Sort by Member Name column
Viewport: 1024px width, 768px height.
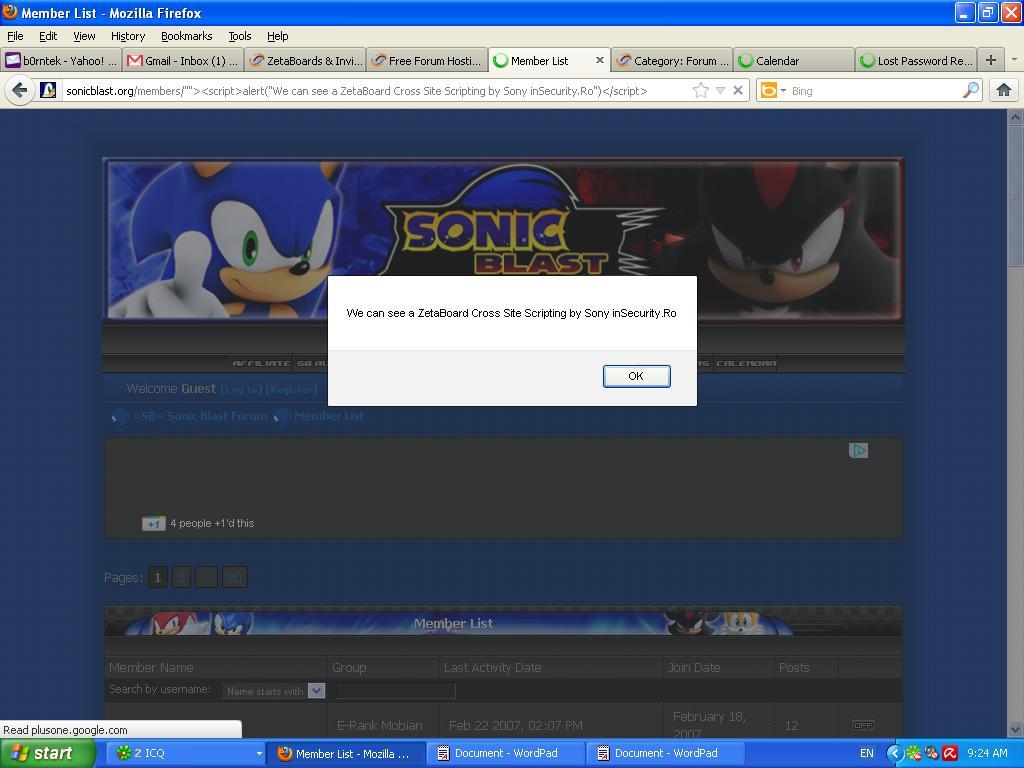click(x=151, y=667)
